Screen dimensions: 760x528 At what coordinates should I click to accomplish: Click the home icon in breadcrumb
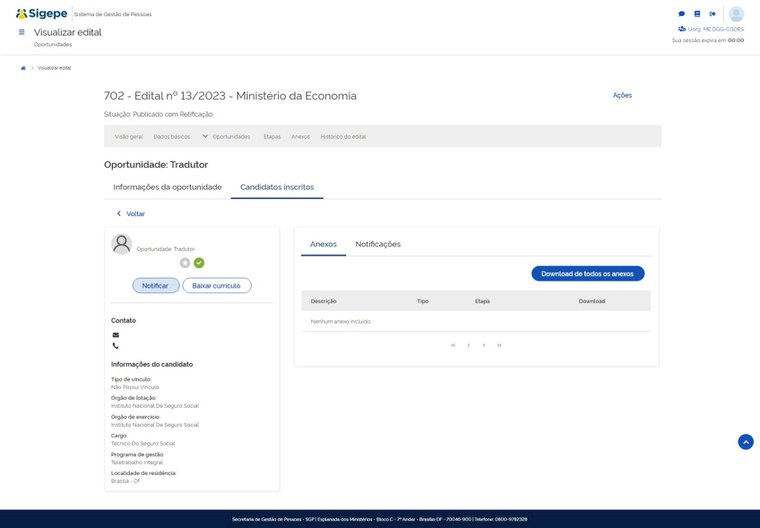(23, 68)
